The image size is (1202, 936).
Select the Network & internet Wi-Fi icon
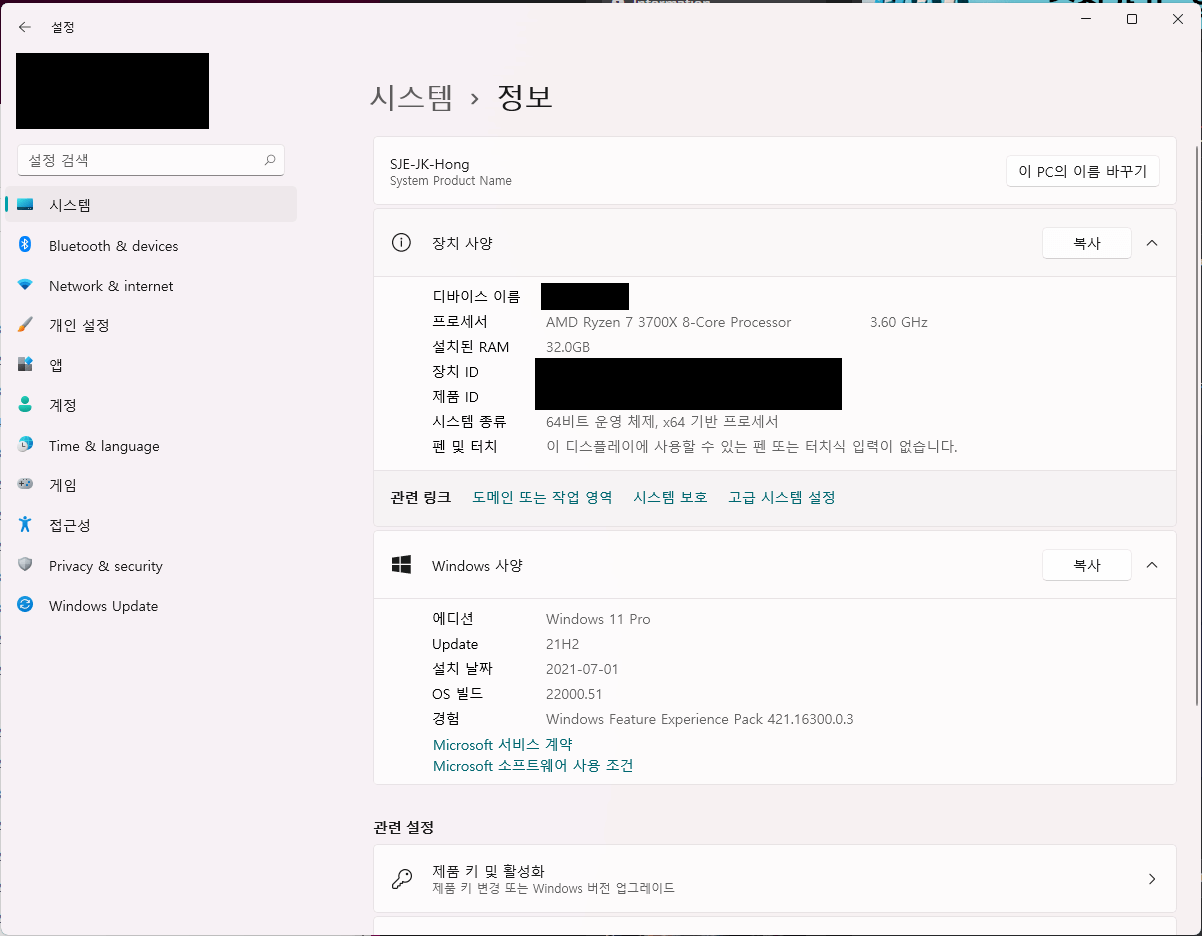[26, 285]
